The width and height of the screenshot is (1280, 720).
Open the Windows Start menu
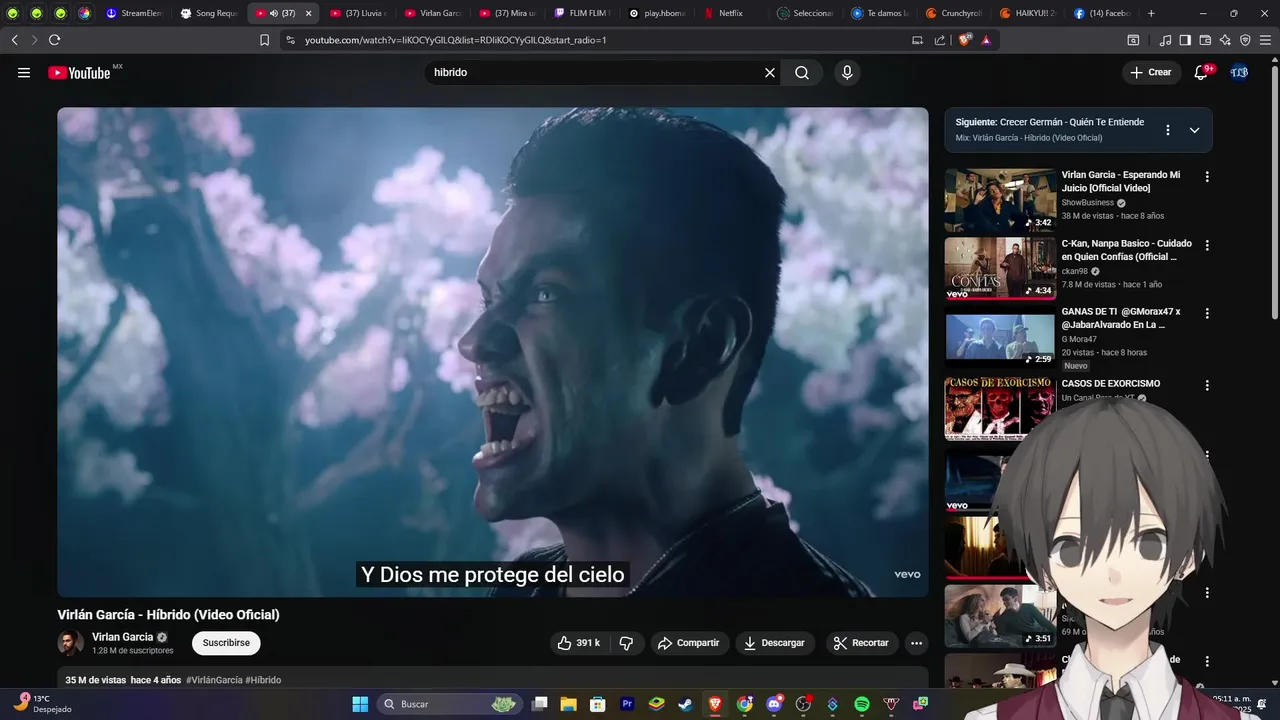(360, 704)
